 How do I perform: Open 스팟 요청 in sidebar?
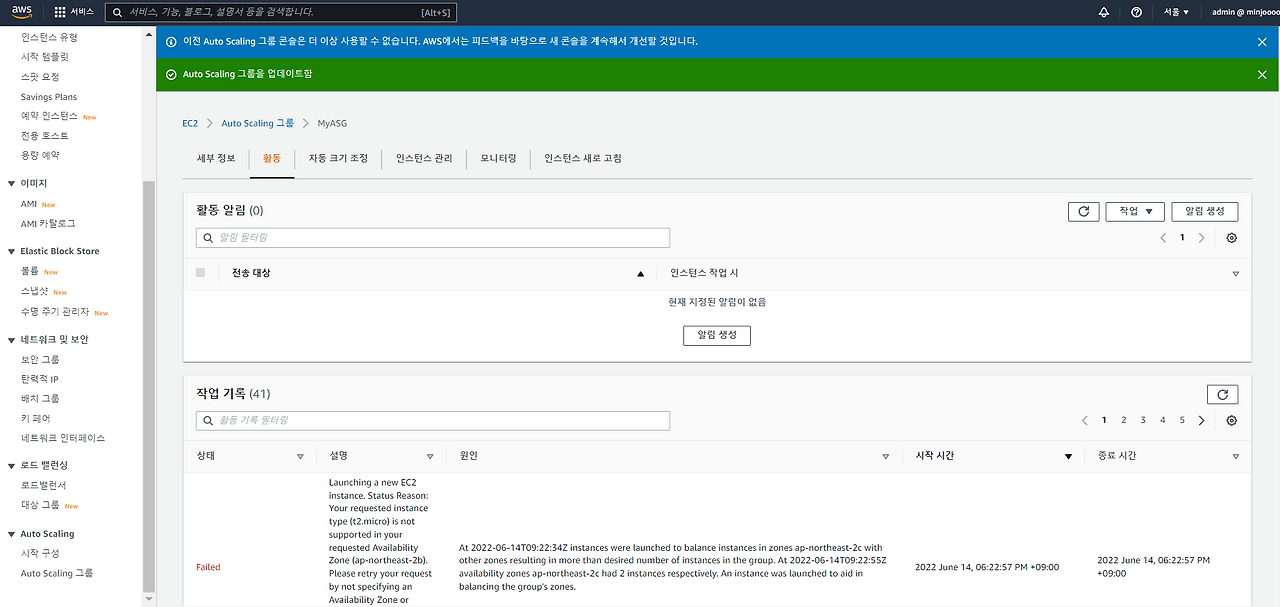[x=40, y=77]
